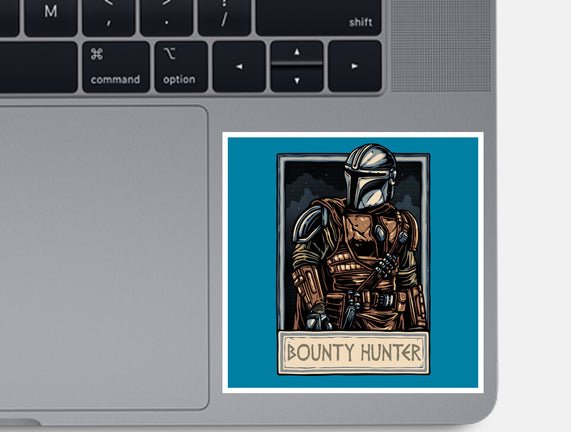This screenshot has width=571, height=432.
Task: Click the "BOUNTY HUNTER" caption on sticker
Action: click(x=354, y=352)
